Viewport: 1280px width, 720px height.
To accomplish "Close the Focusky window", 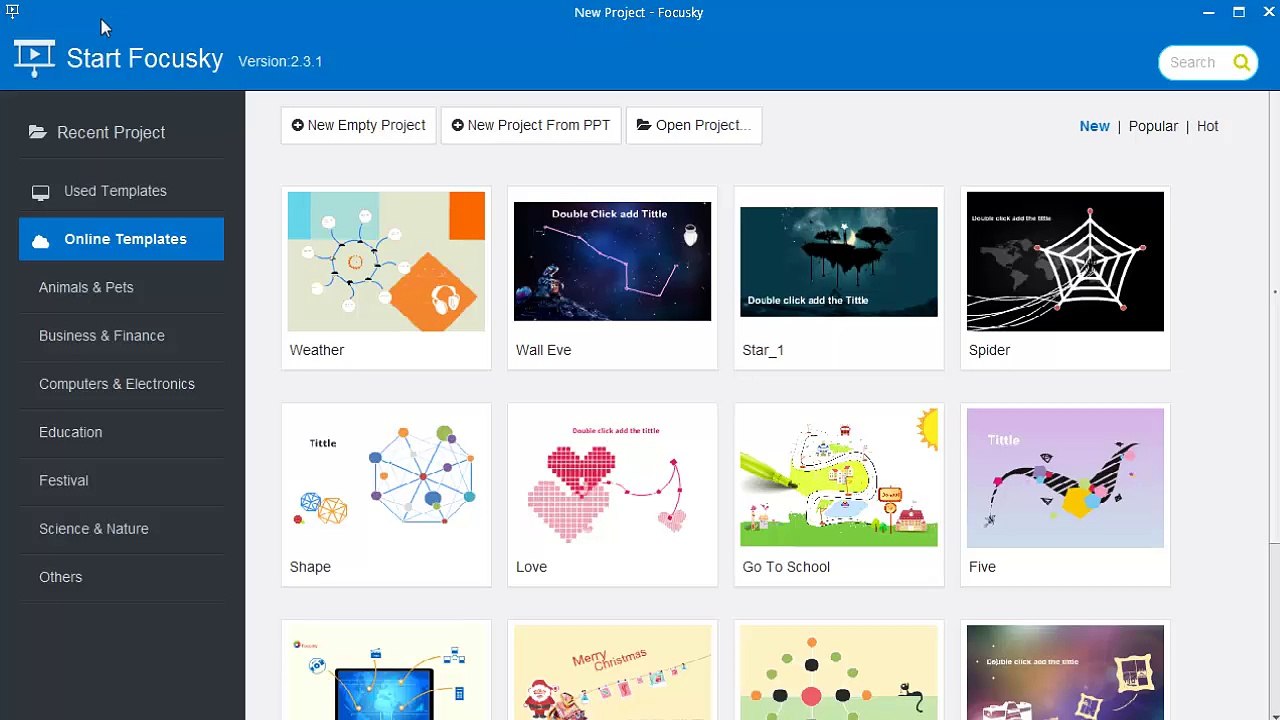I will pos(1269,12).
